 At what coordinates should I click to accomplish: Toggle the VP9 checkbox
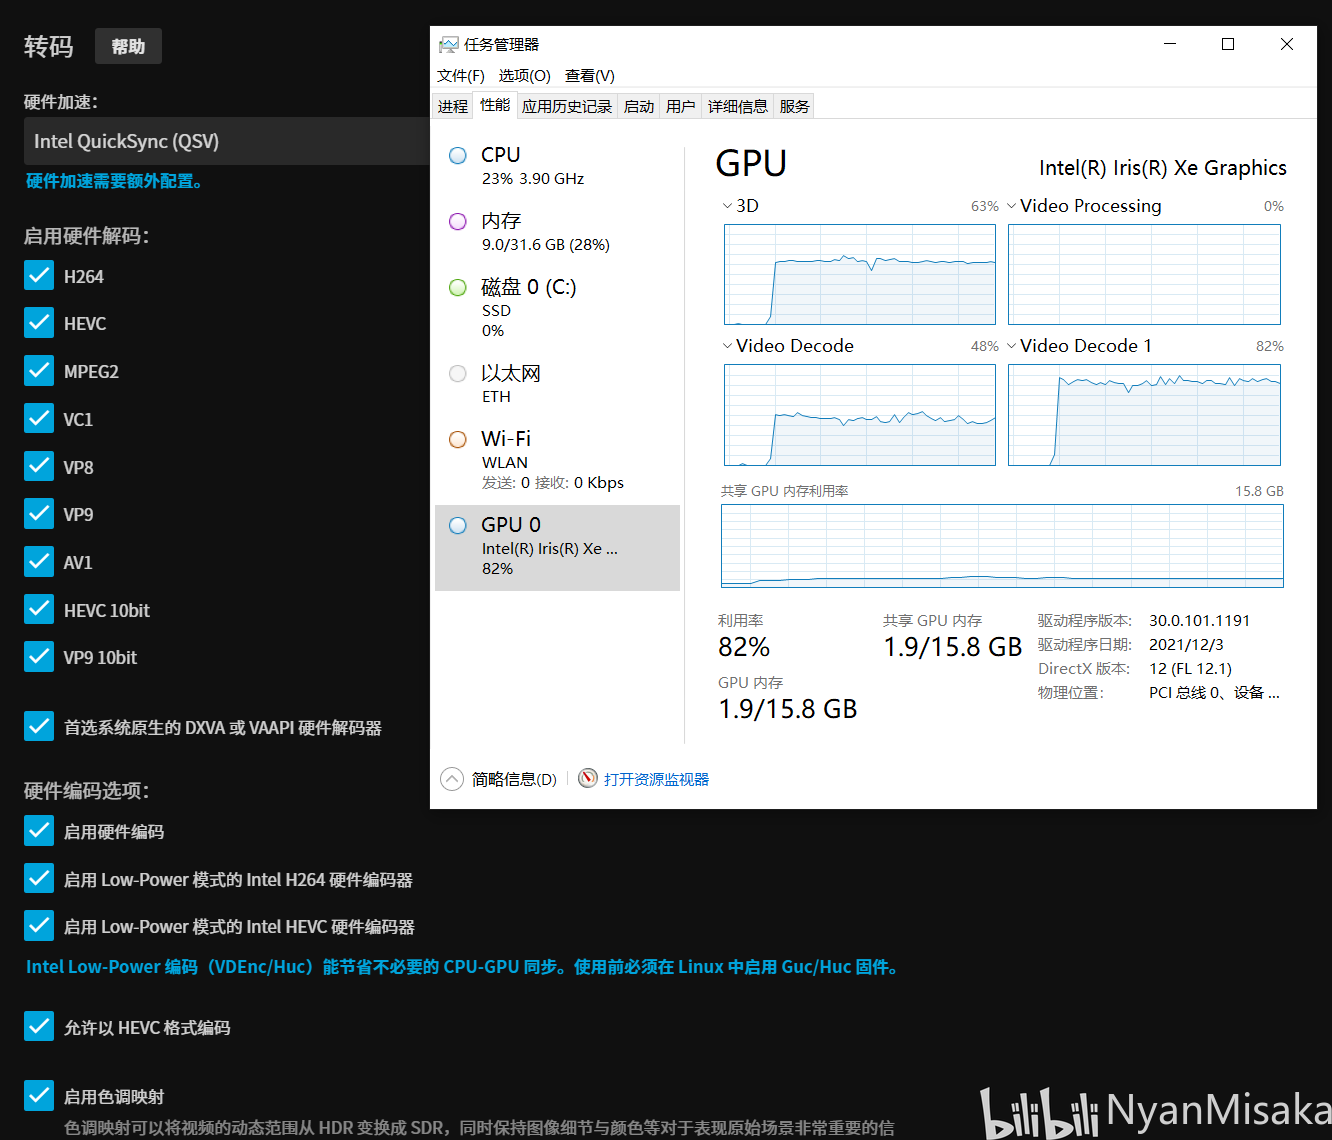click(x=39, y=513)
